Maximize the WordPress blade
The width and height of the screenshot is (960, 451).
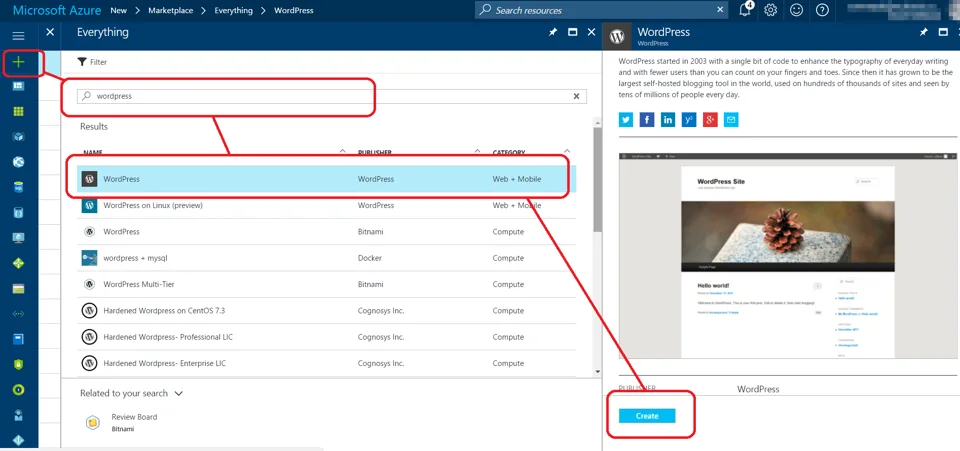pos(943,32)
